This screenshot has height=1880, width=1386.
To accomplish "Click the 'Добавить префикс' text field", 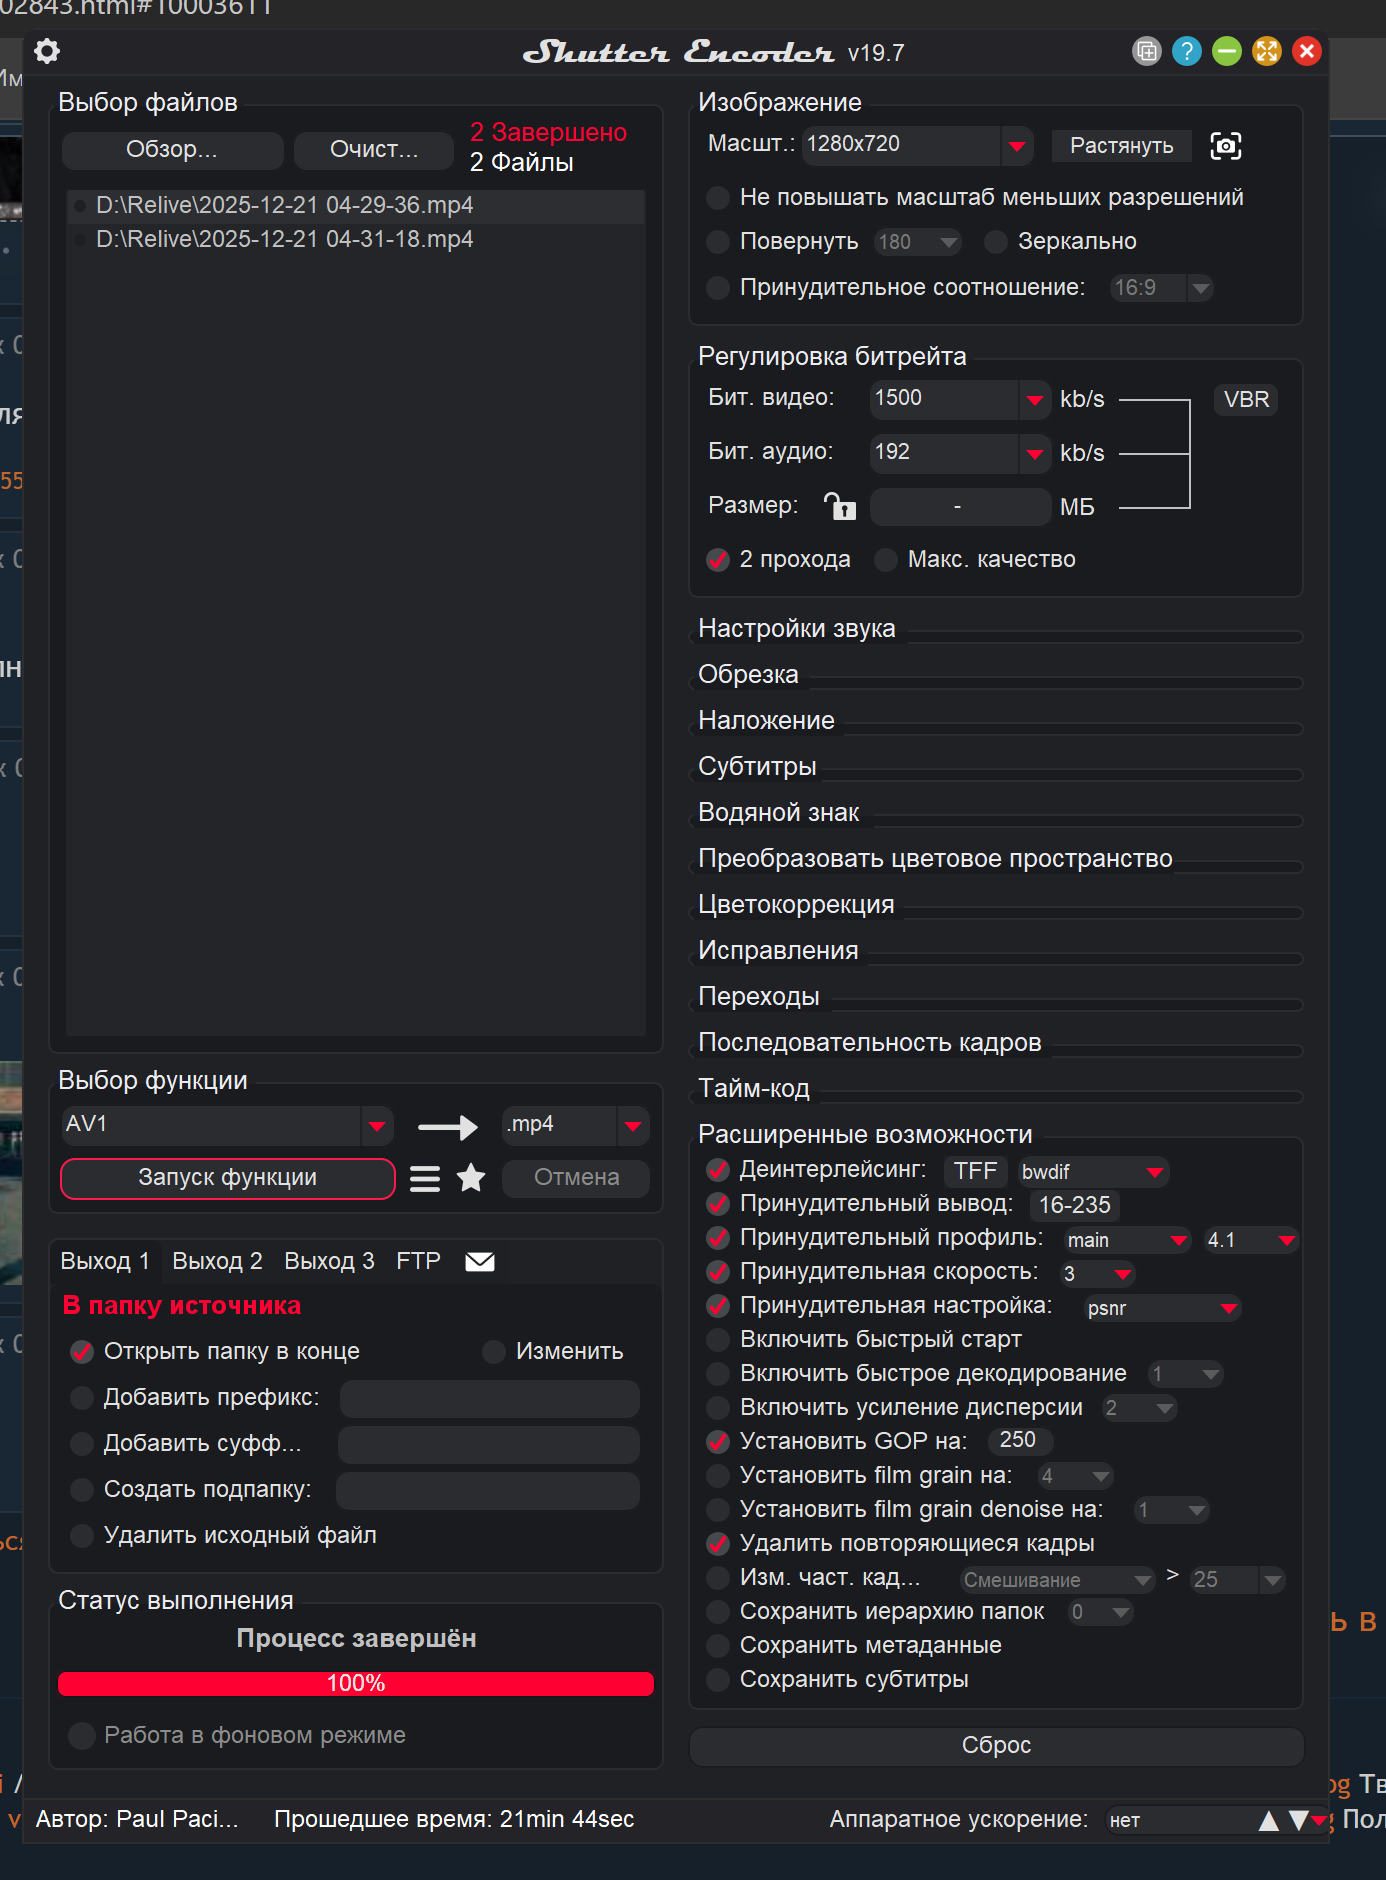I will tap(489, 1399).
